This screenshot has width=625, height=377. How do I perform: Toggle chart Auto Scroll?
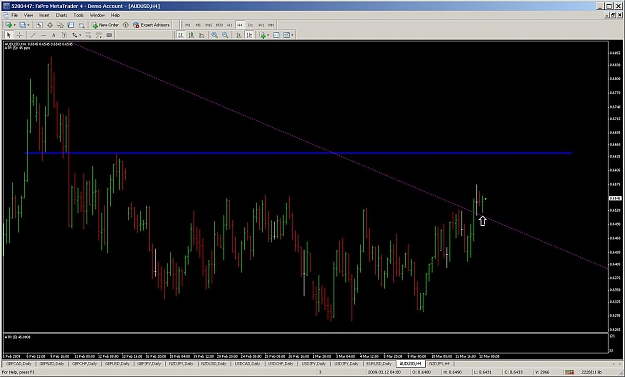pyautogui.click(x=239, y=35)
